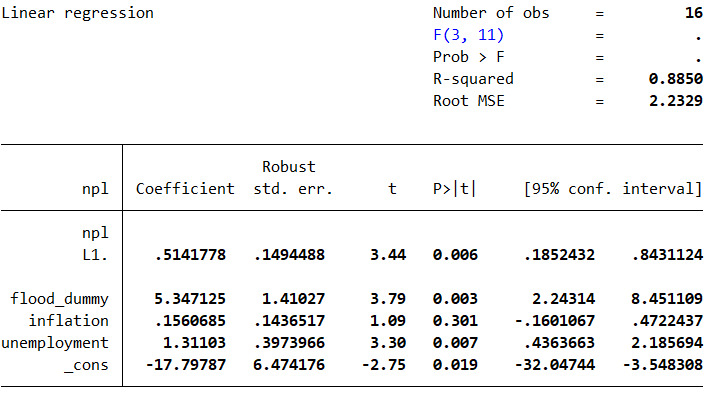Select _cons upper bound -3.548308
Image resolution: width=710 pixels, height=393 pixels.
tap(662, 365)
